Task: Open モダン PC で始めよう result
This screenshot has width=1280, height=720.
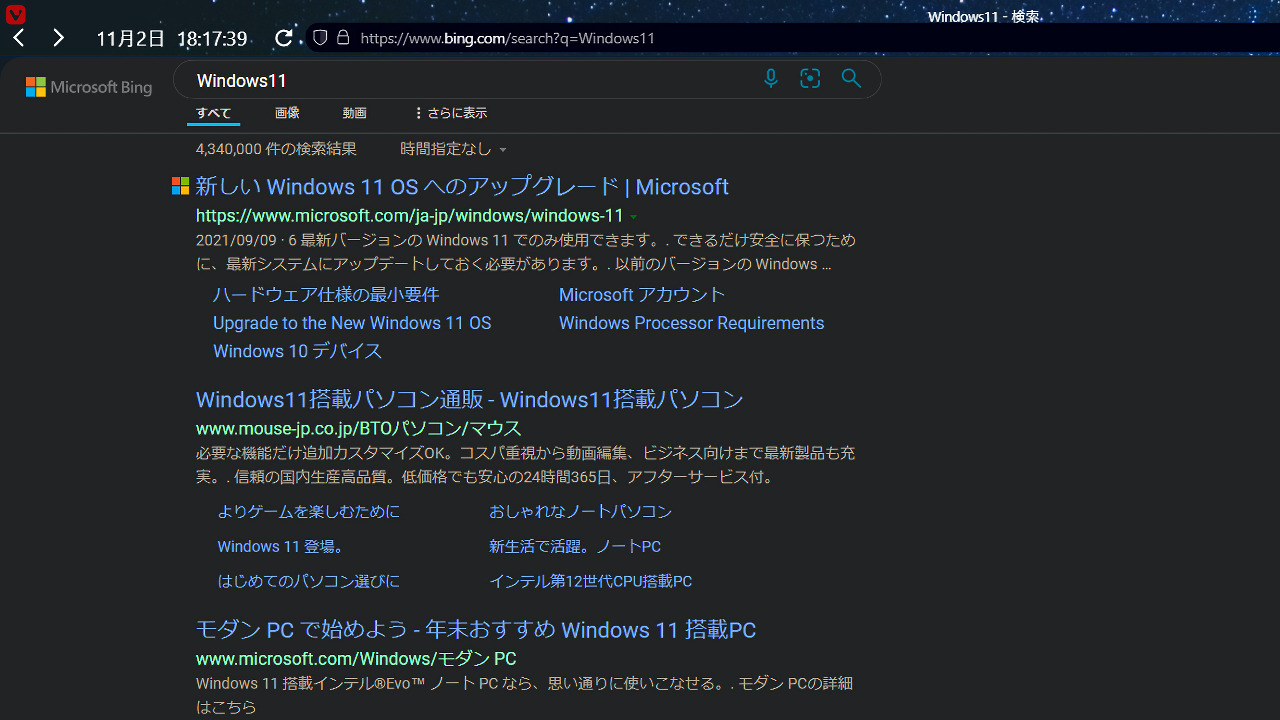Action: (x=476, y=630)
